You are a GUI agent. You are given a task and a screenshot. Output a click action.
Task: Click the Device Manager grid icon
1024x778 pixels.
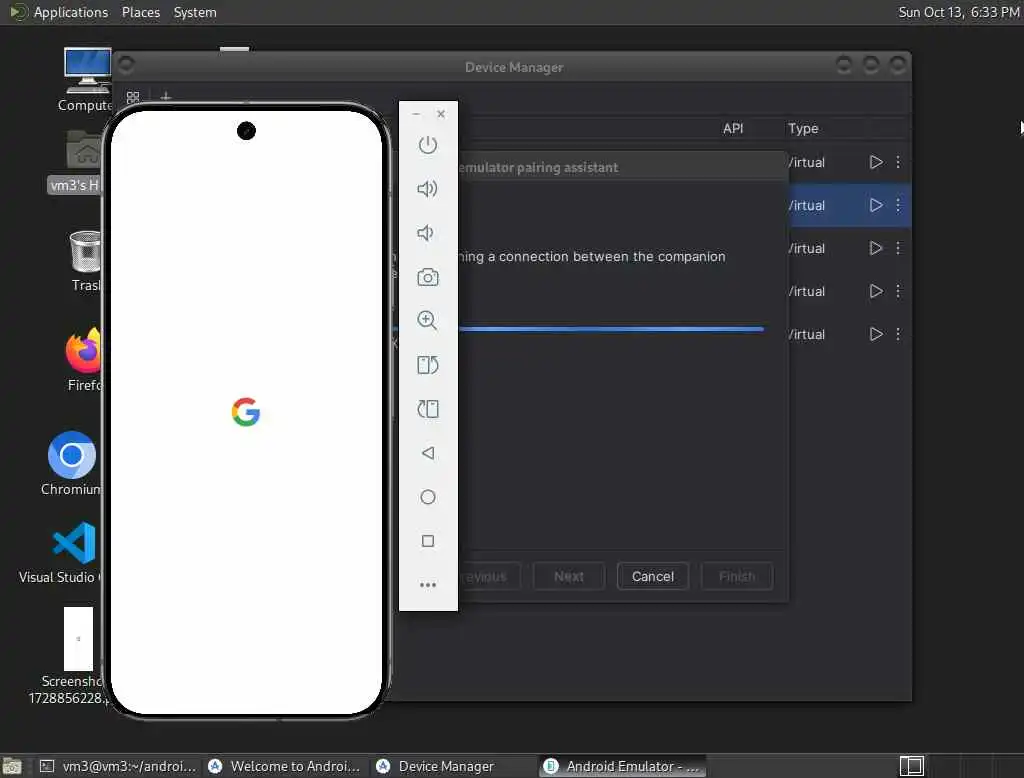coord(133,97)
